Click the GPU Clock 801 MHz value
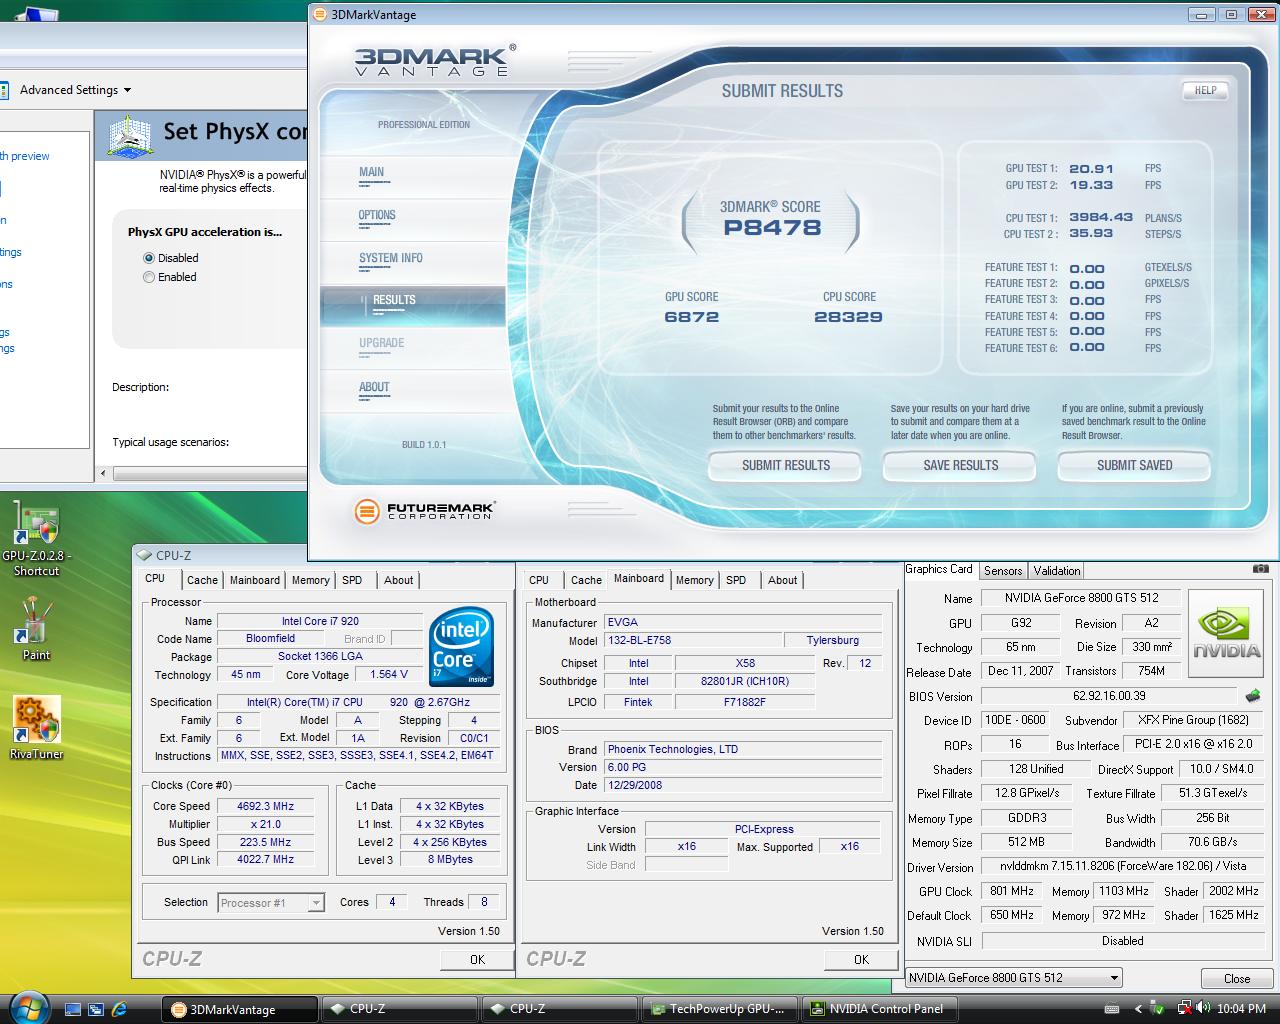 pos(1011,891)
